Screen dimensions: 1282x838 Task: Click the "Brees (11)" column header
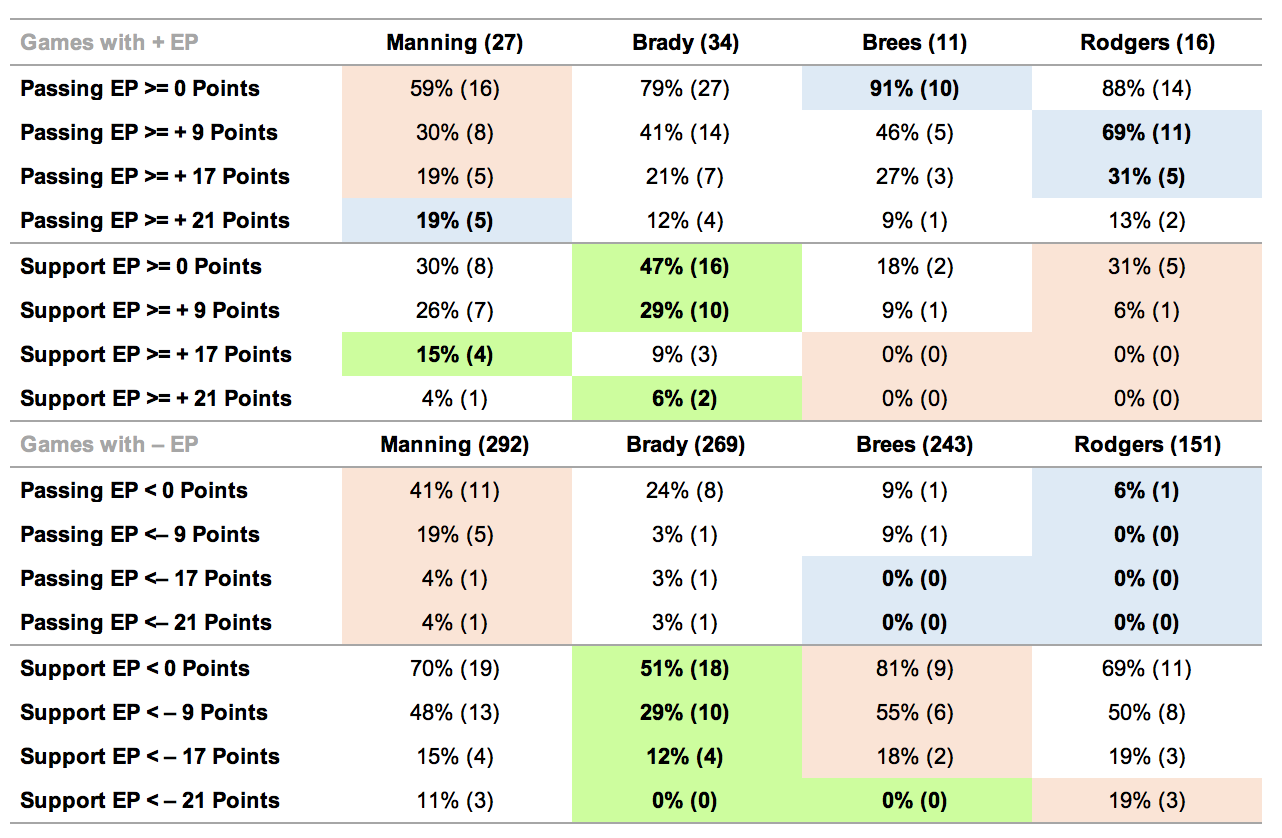[915, 43]
